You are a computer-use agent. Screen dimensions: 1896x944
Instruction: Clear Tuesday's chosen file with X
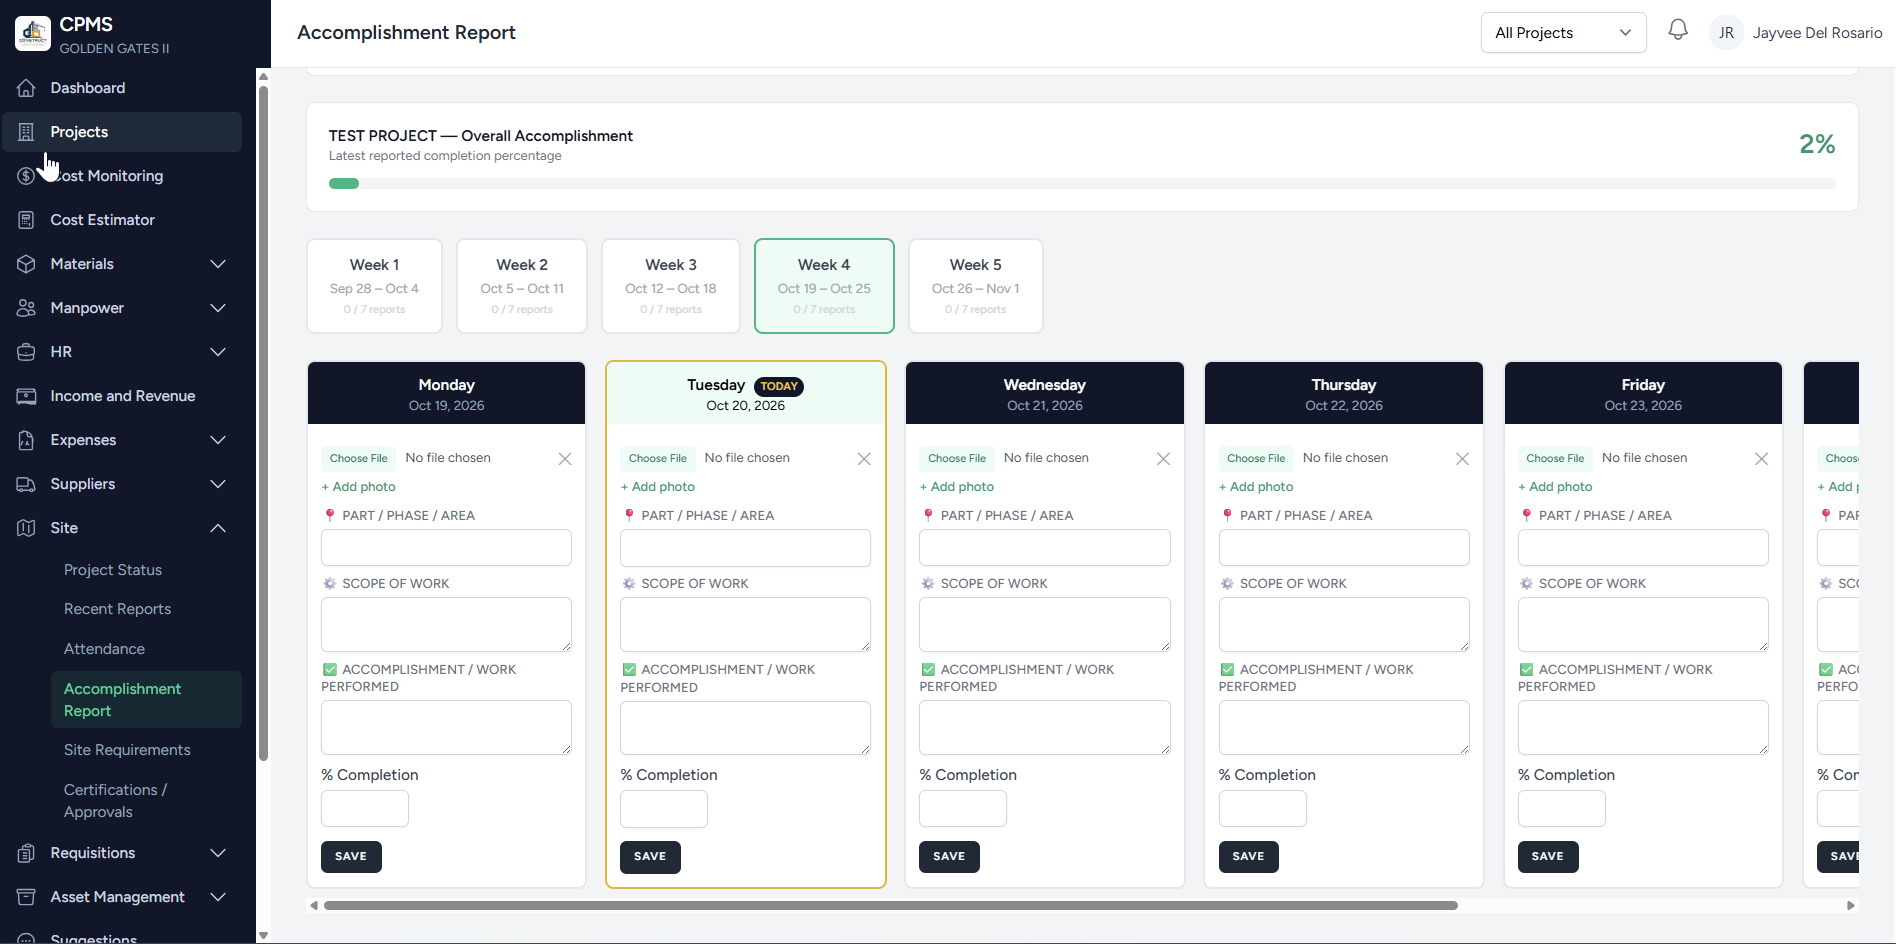[x=864, y=459]
